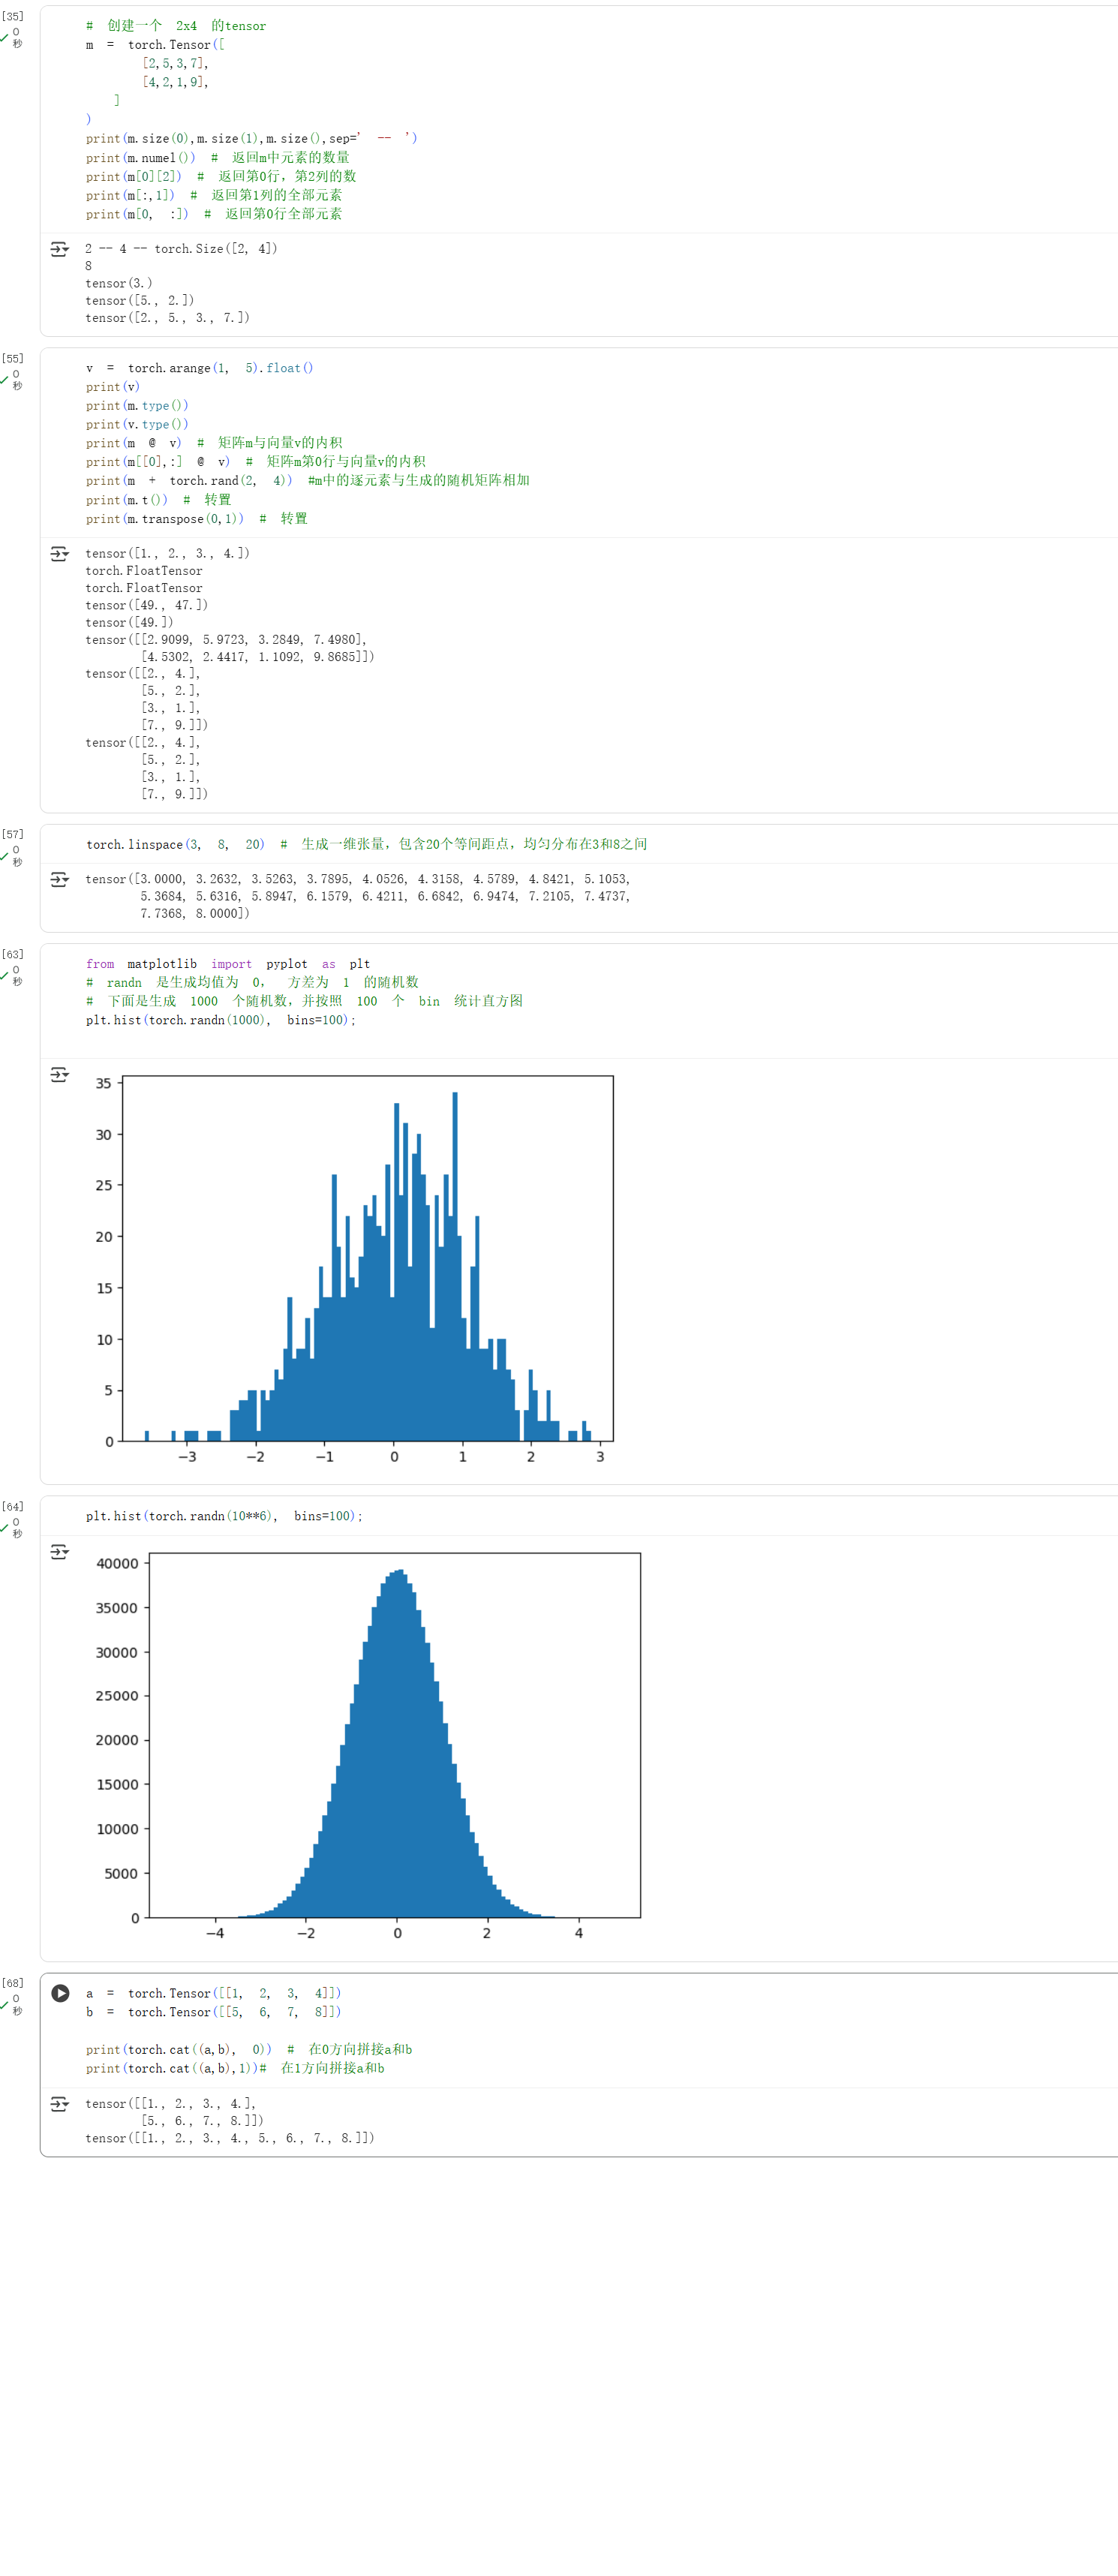Click the execution count label [64]
This screenshot has height=2576, width=1118.
tap(13, 1506)
